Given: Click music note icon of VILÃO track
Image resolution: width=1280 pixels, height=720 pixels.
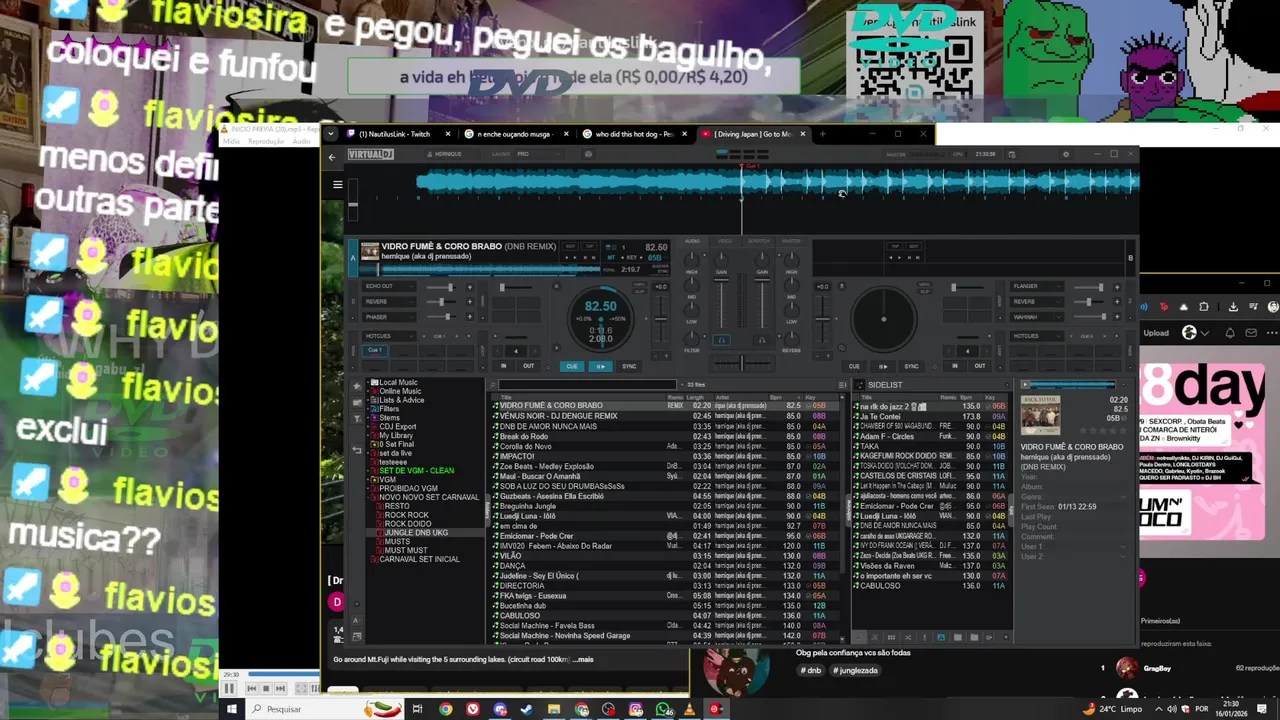Looking at the screenshot, I should point(495,556).
